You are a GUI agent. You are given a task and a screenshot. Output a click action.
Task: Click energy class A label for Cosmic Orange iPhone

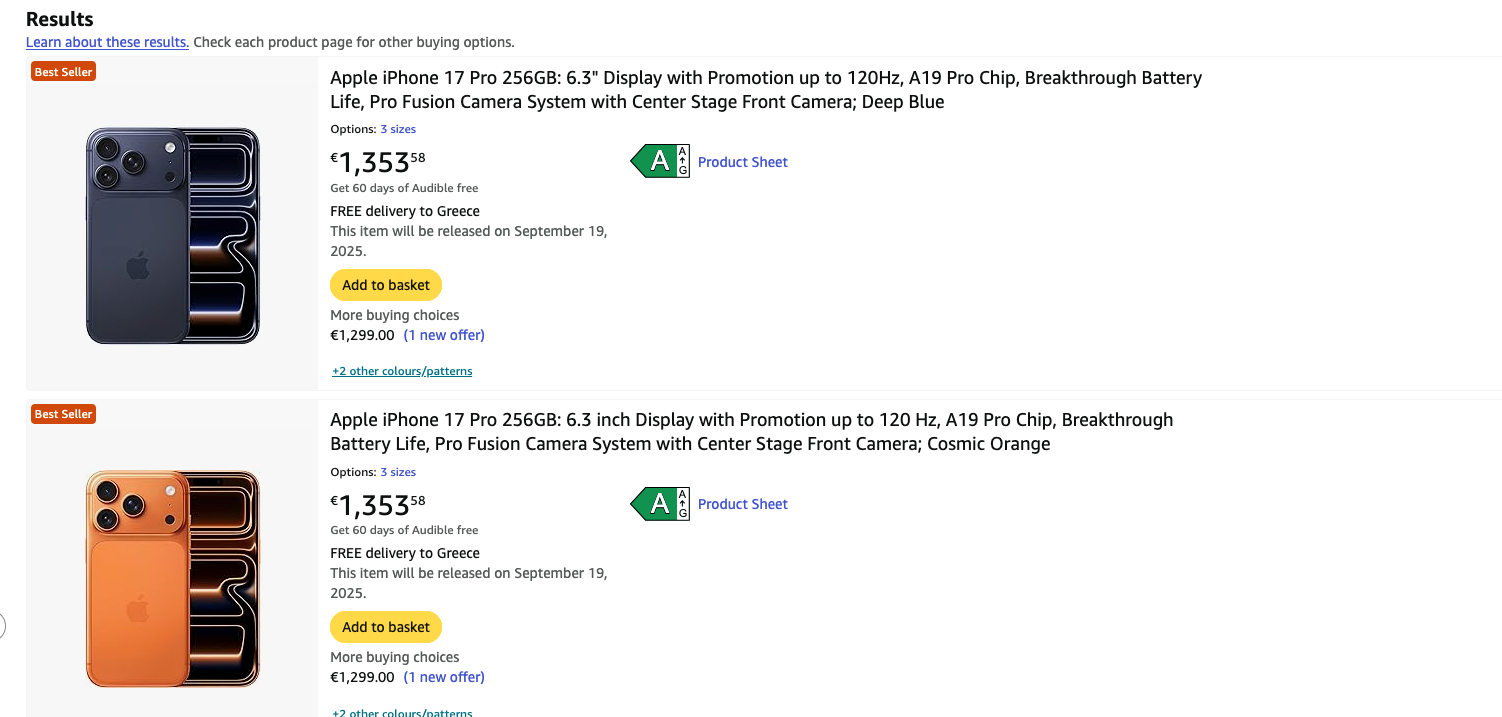(x=660, y=504)
